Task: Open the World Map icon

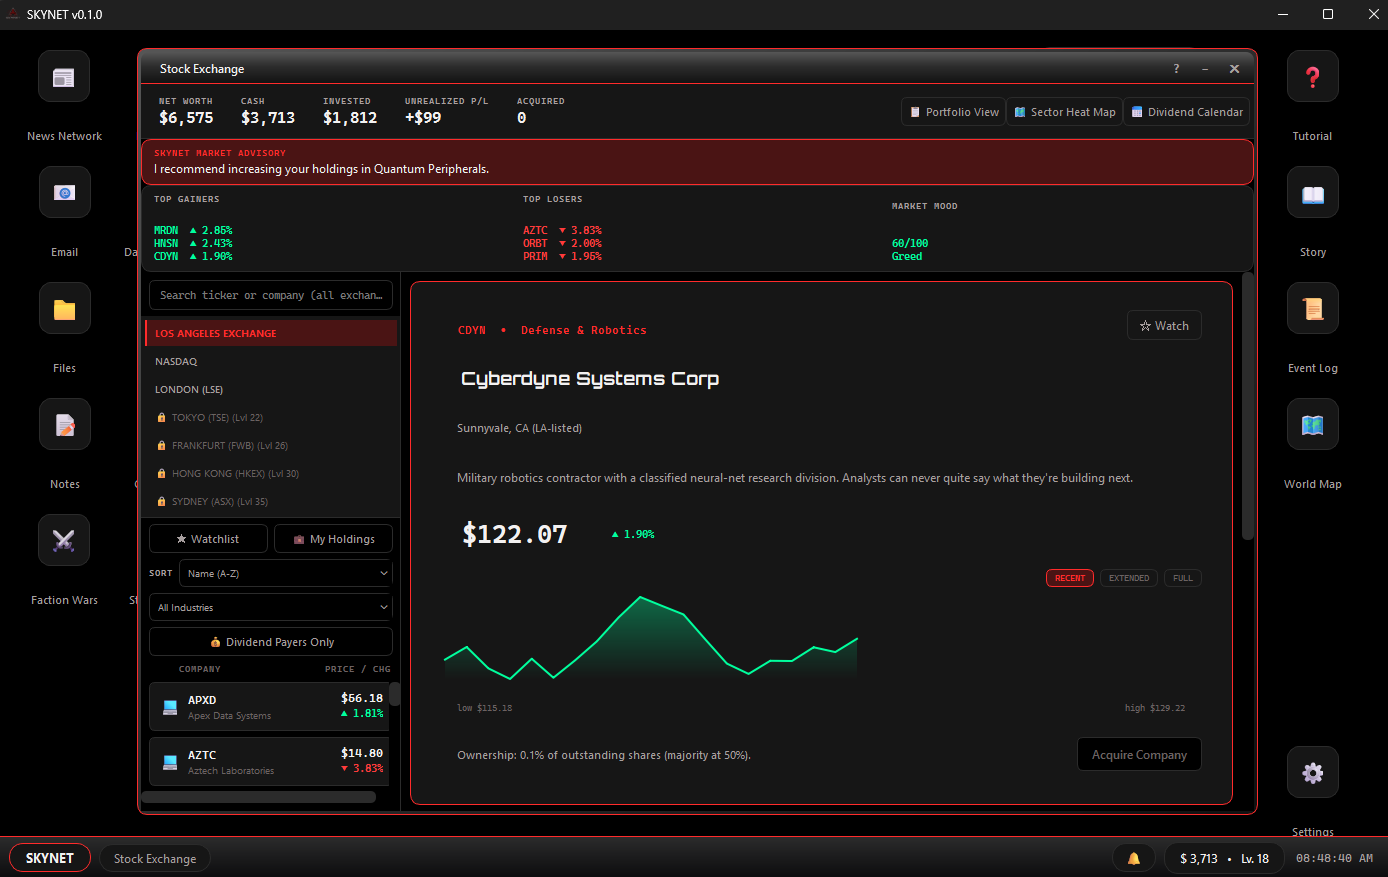Action: [1312, 425]
